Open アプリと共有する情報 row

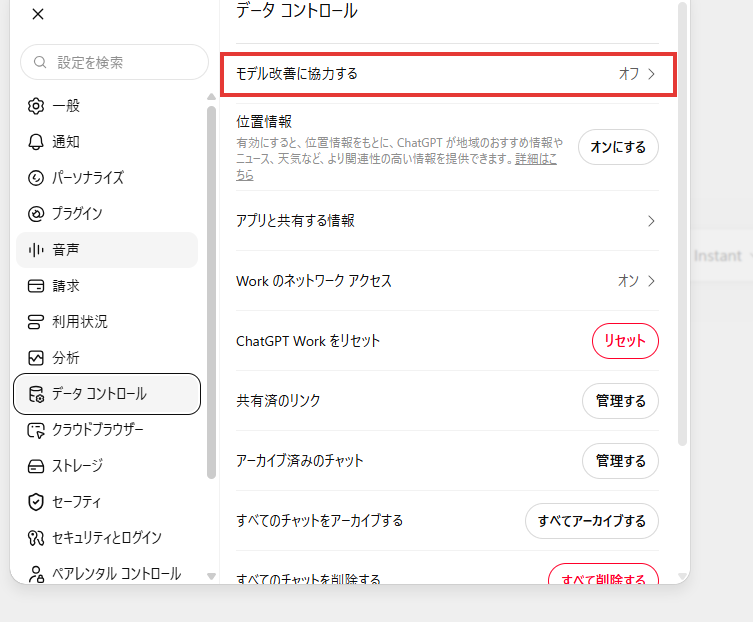click(x=447, y=221)
